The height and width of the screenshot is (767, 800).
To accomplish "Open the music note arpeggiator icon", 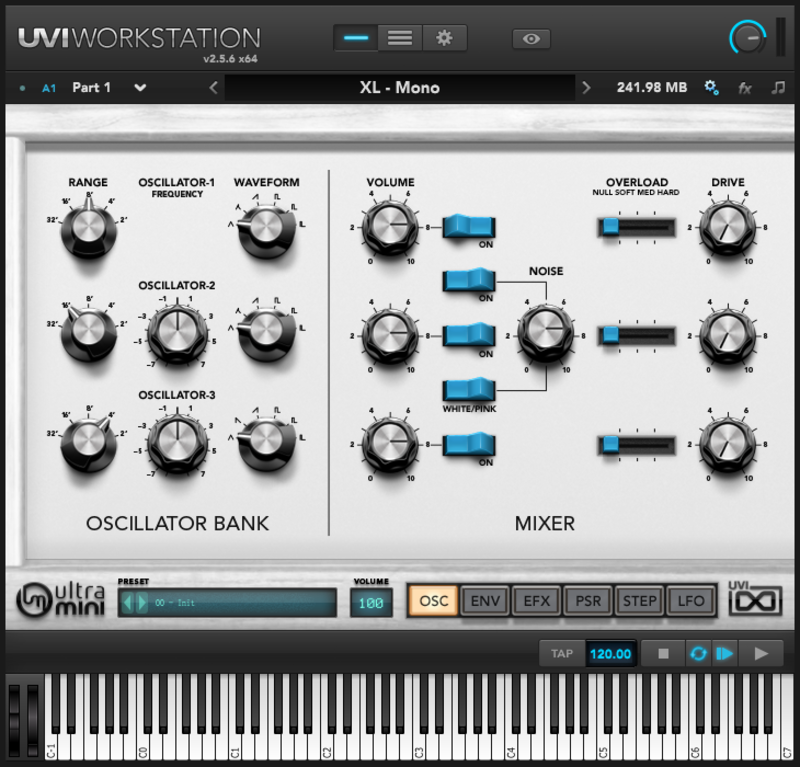I will tap(778, 88).
